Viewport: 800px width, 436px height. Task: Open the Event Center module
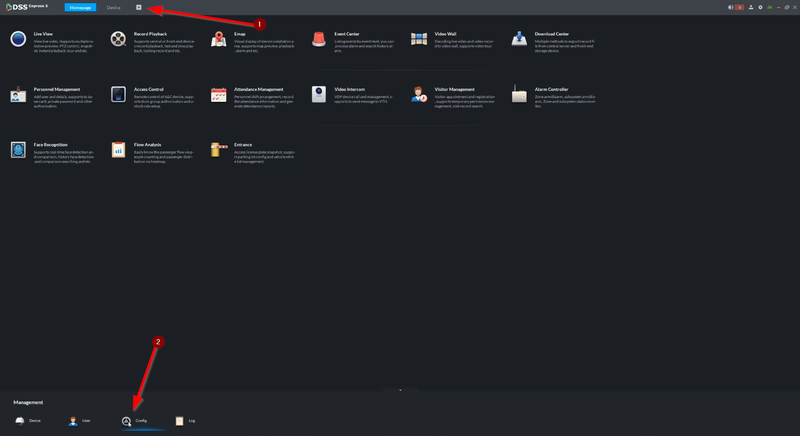pyautogui.click(x=353, y=41)
